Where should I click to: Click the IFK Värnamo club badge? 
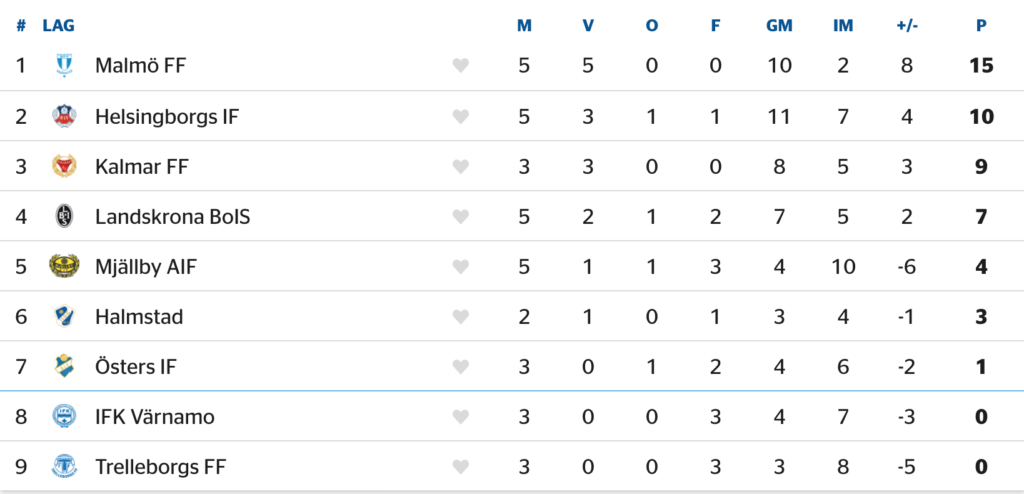64,416
